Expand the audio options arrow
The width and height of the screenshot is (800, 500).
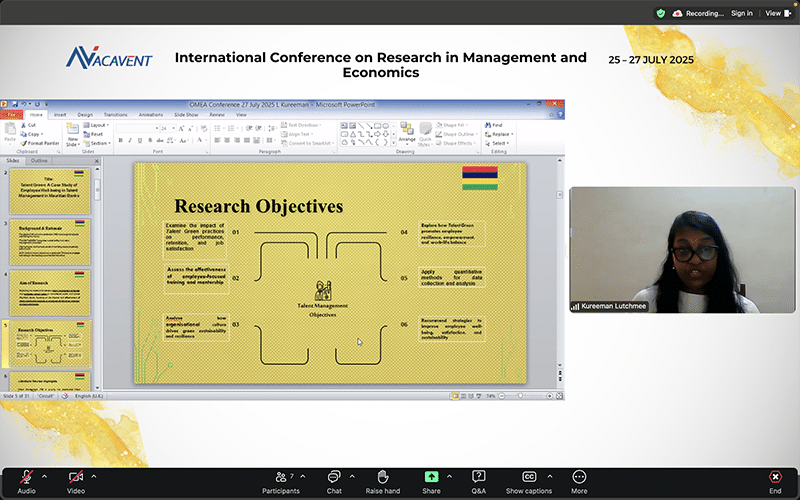45,476
